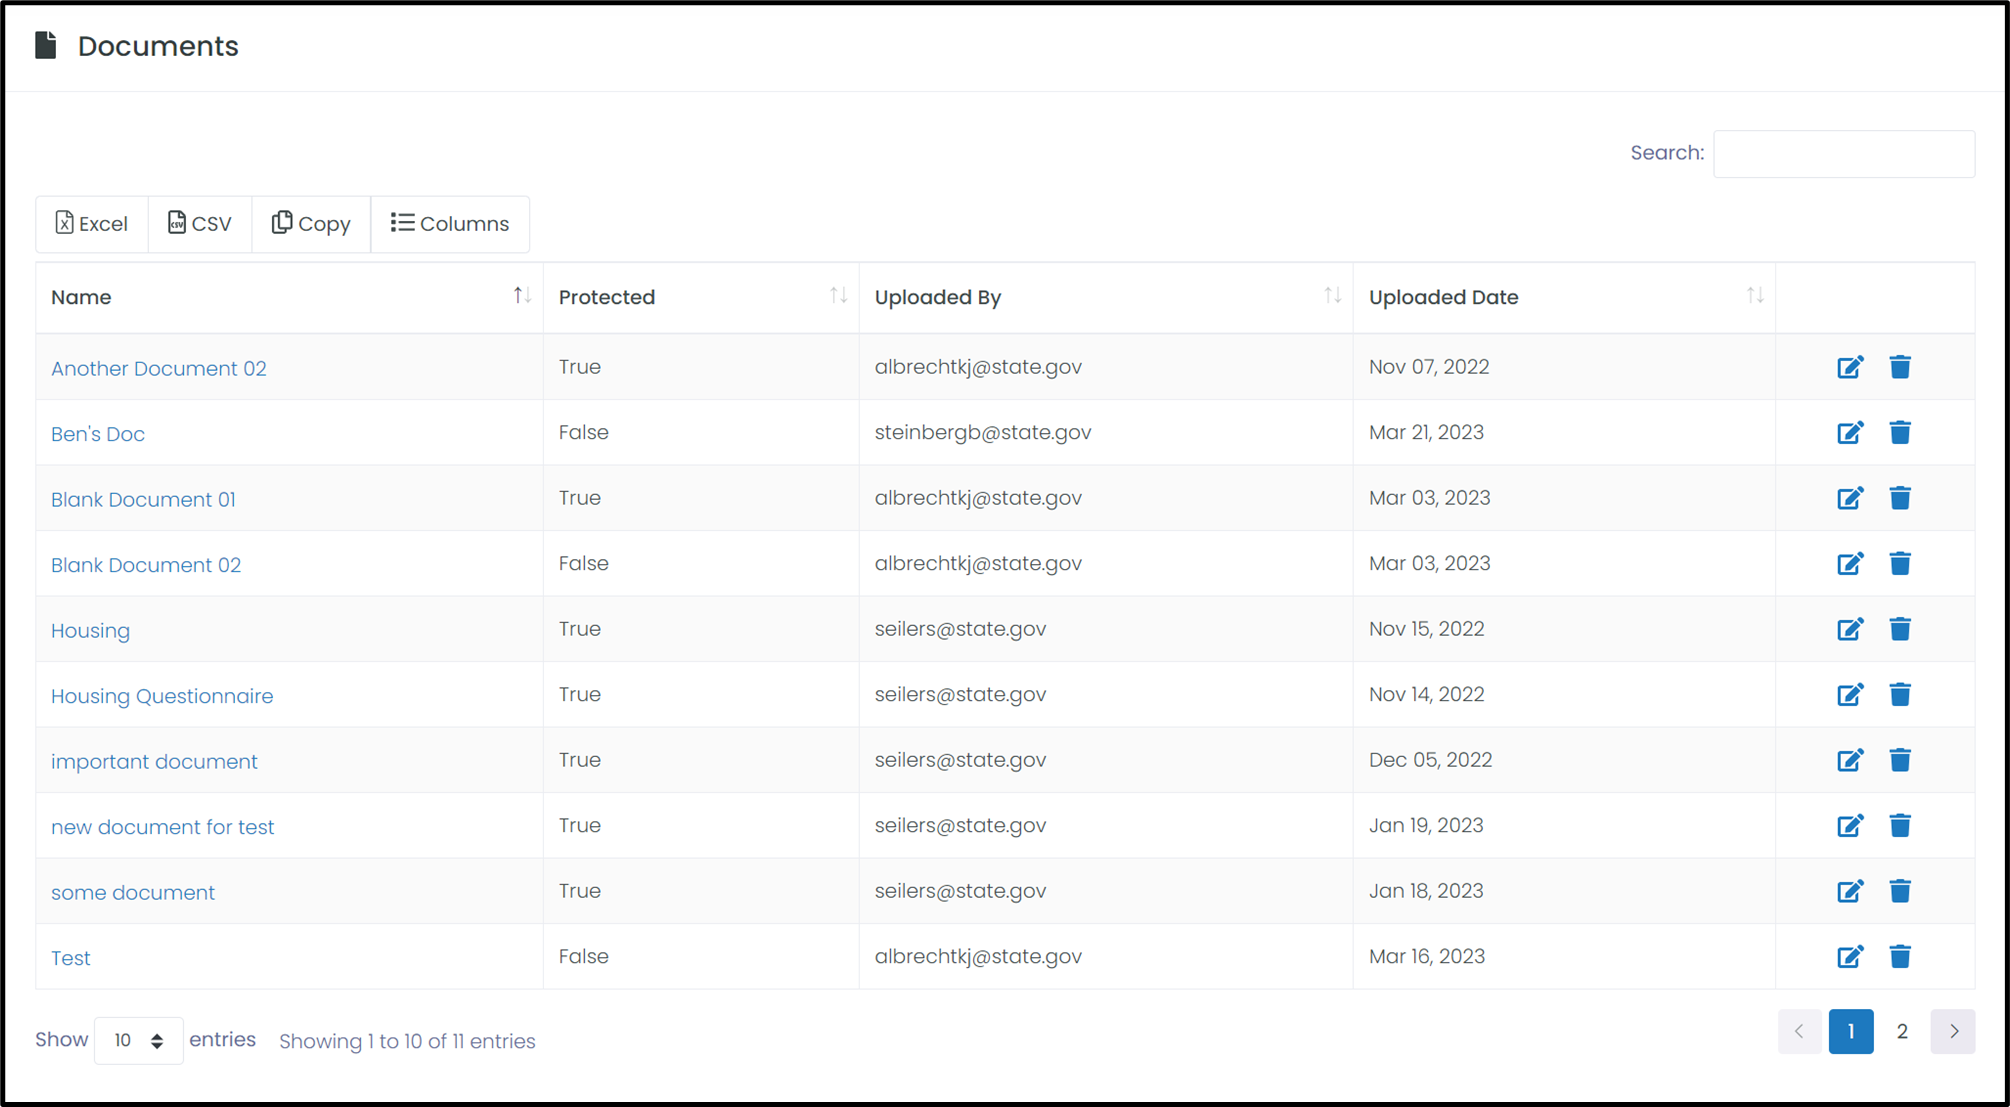Go to page 2 of results
The height and width of the screenshot is (1107, 2010).
[x=1902, y=1031]
